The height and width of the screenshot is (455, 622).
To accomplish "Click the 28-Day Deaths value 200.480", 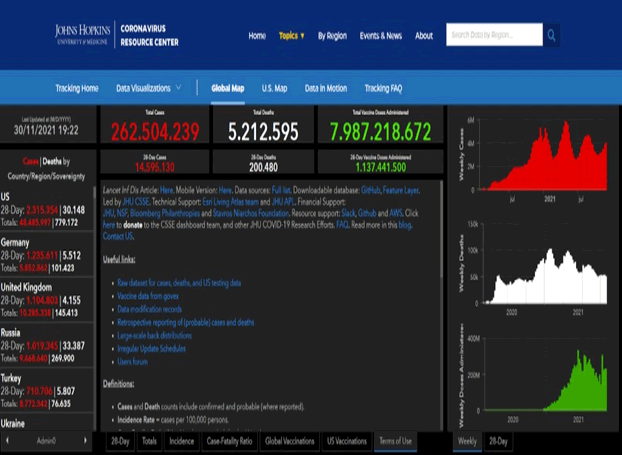I will point(263,167).
